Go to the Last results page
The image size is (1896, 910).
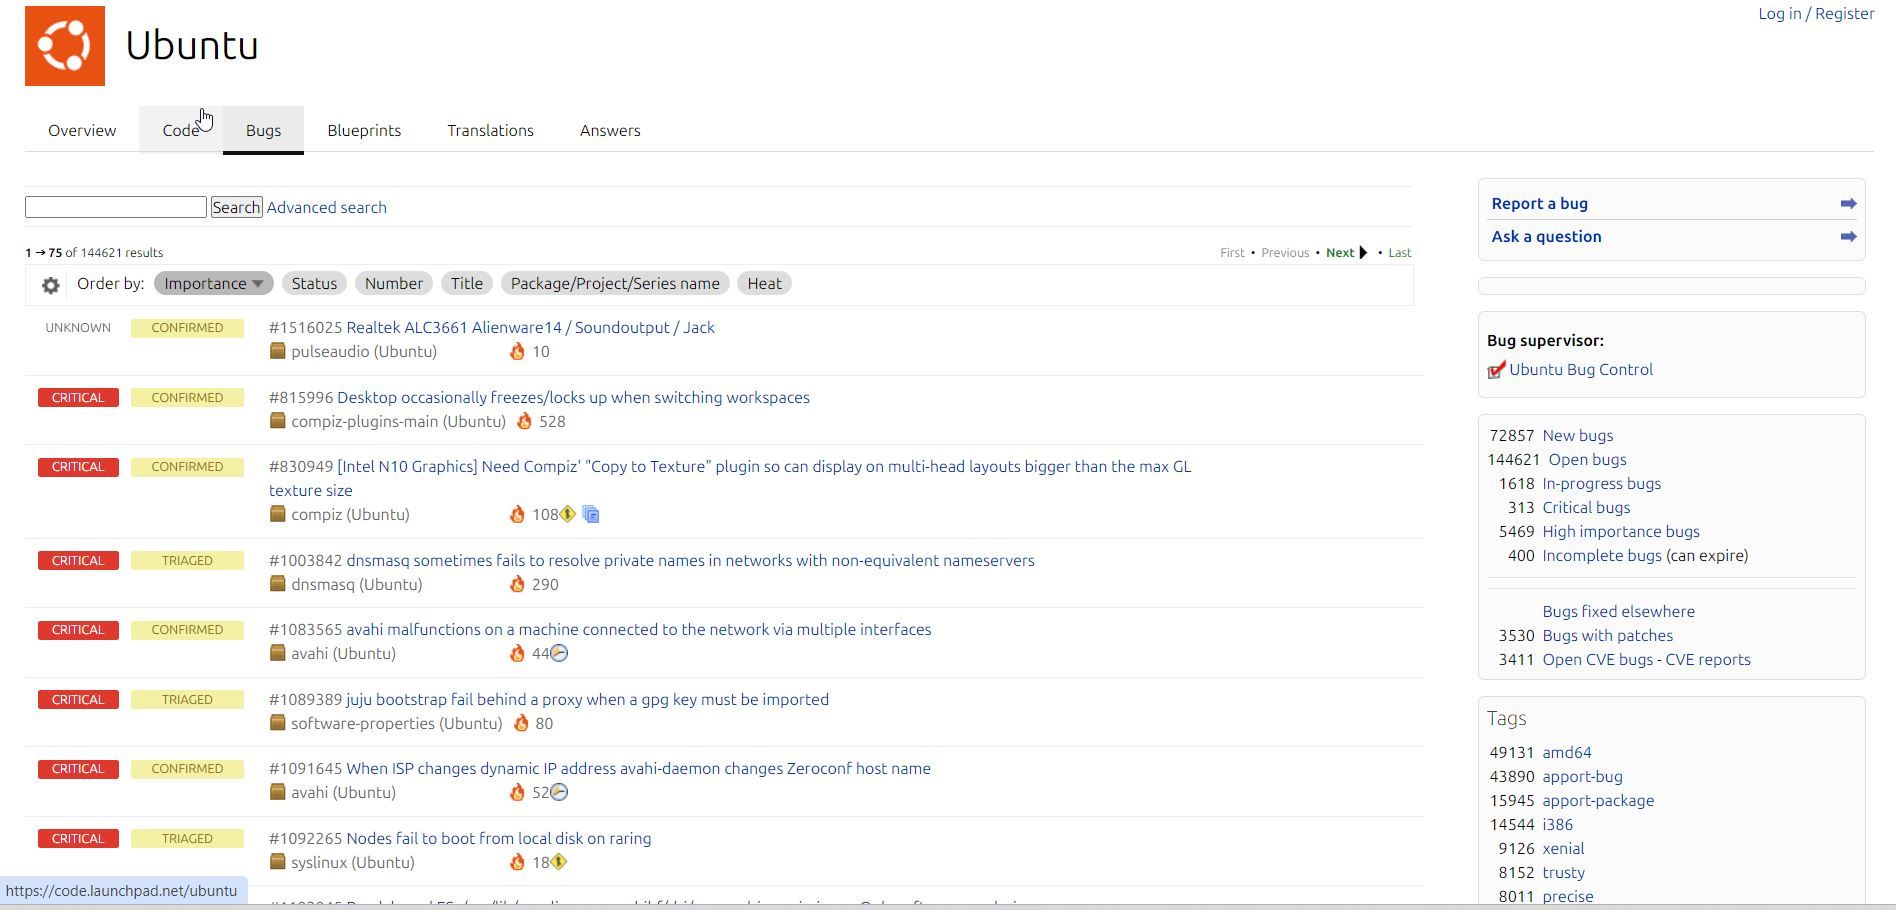tap(1399, 253)
